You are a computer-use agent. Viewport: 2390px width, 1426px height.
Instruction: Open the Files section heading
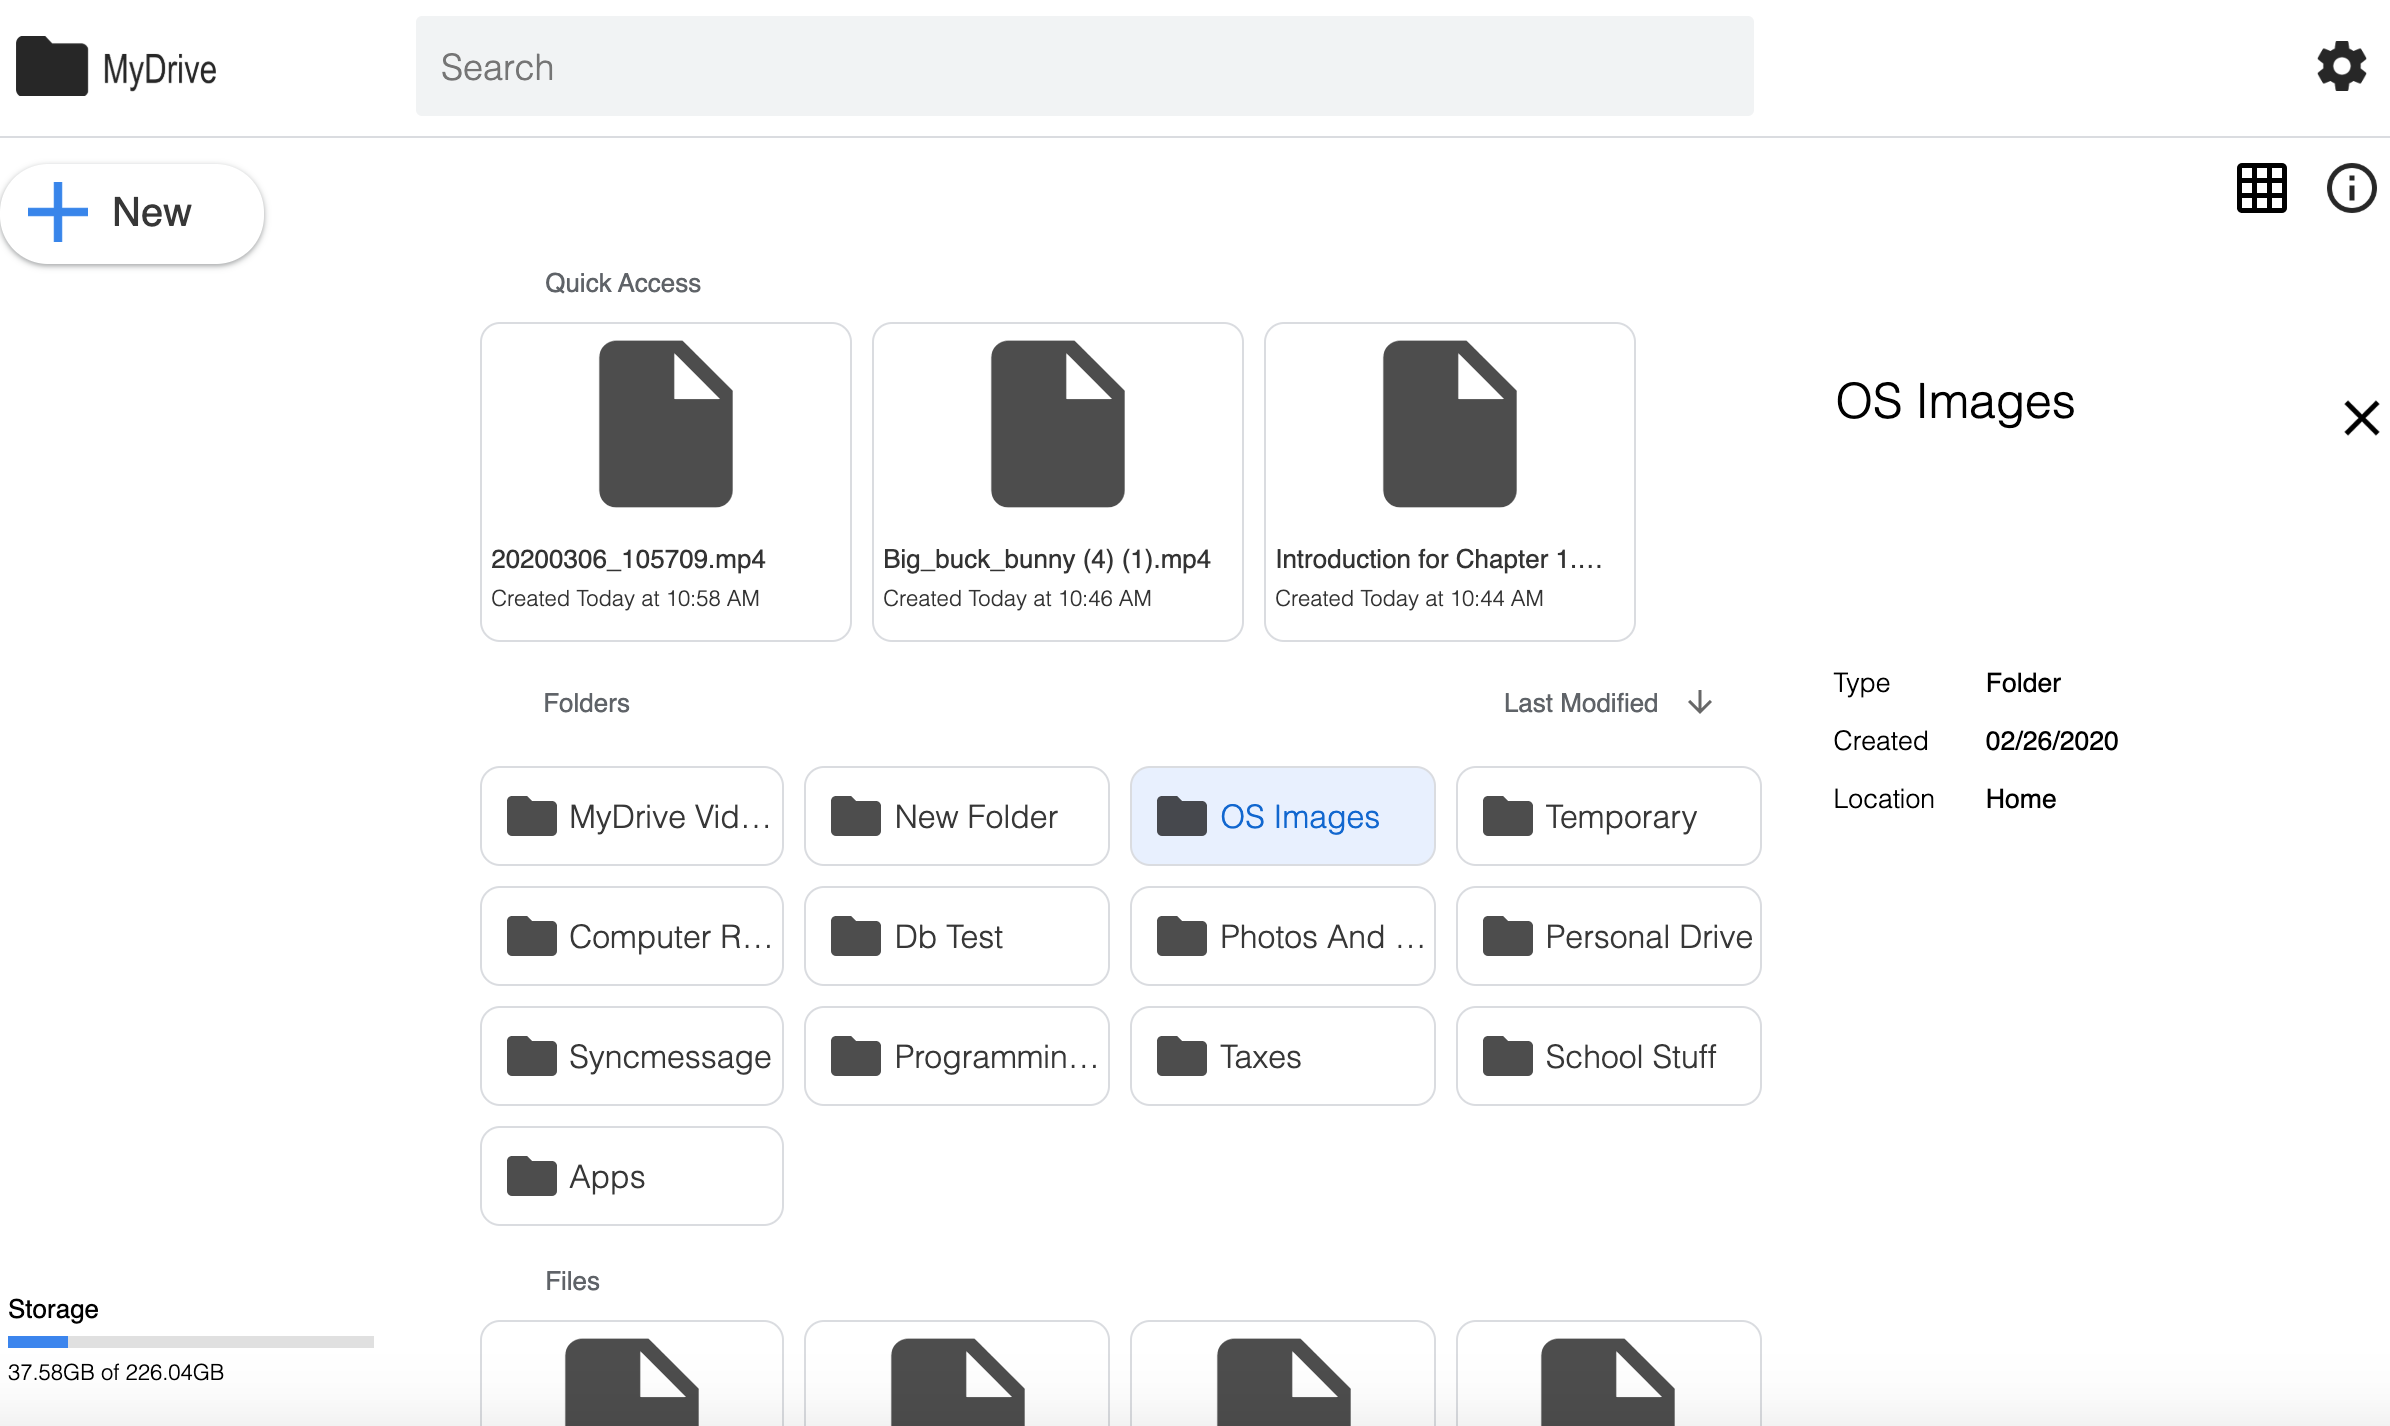572,1281
